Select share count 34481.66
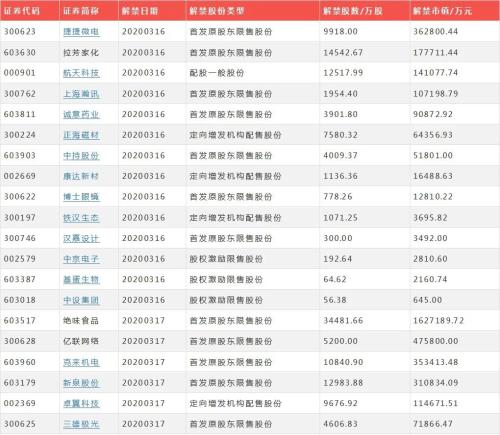Screen dimensions: 500x435 point(343,321)
